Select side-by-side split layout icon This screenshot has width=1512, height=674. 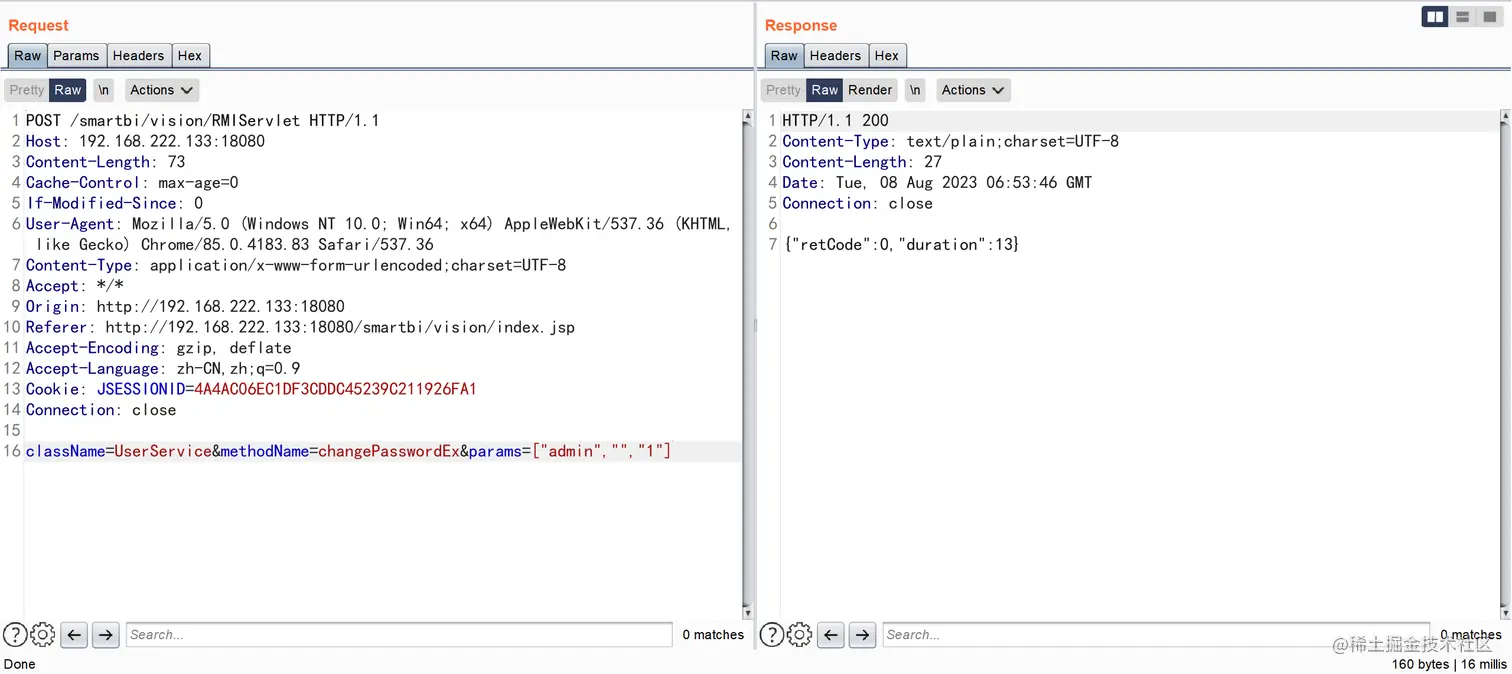pos(1435,17)
